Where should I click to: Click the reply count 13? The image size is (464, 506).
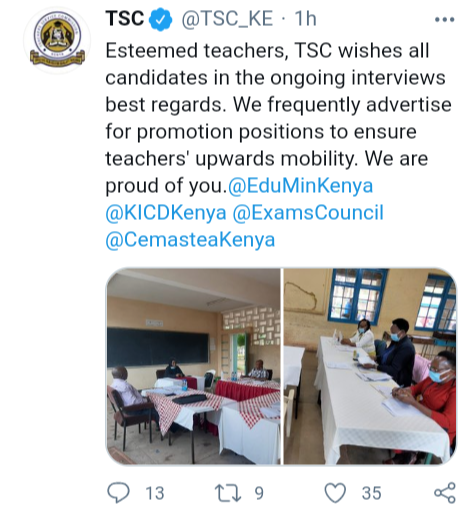click(155, 493)
